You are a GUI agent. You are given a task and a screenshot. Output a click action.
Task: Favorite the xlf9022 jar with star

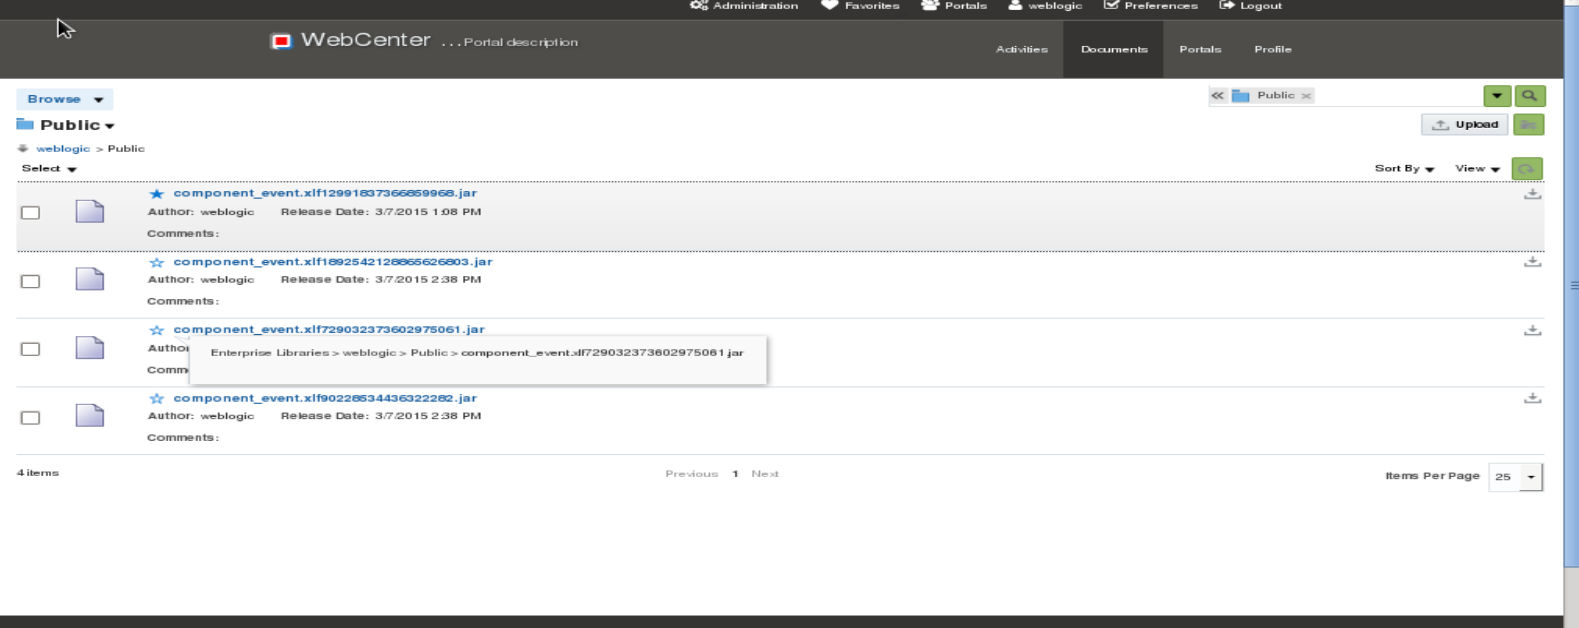coord(156,399)
